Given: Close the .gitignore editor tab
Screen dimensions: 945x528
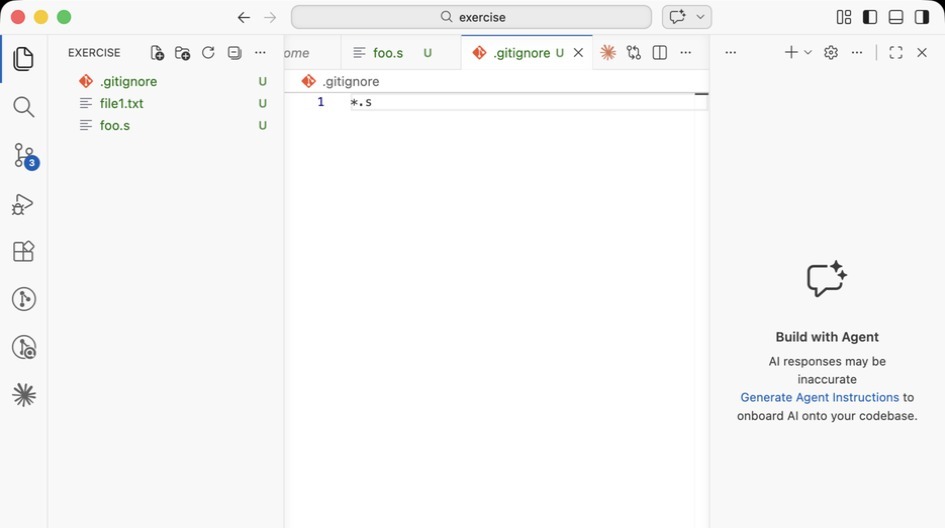Looking at the screenshot, I should (x=578, y=53).
